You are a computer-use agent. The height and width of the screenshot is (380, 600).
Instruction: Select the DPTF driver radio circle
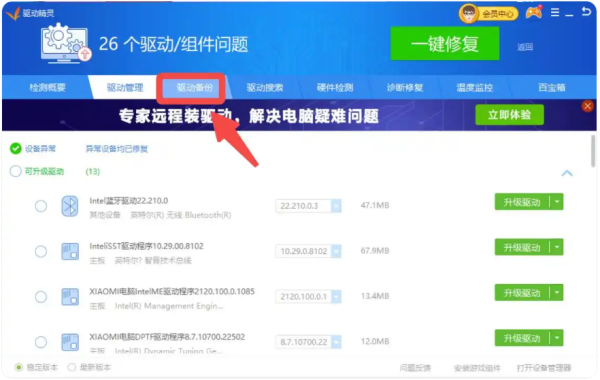pos(41,342)
